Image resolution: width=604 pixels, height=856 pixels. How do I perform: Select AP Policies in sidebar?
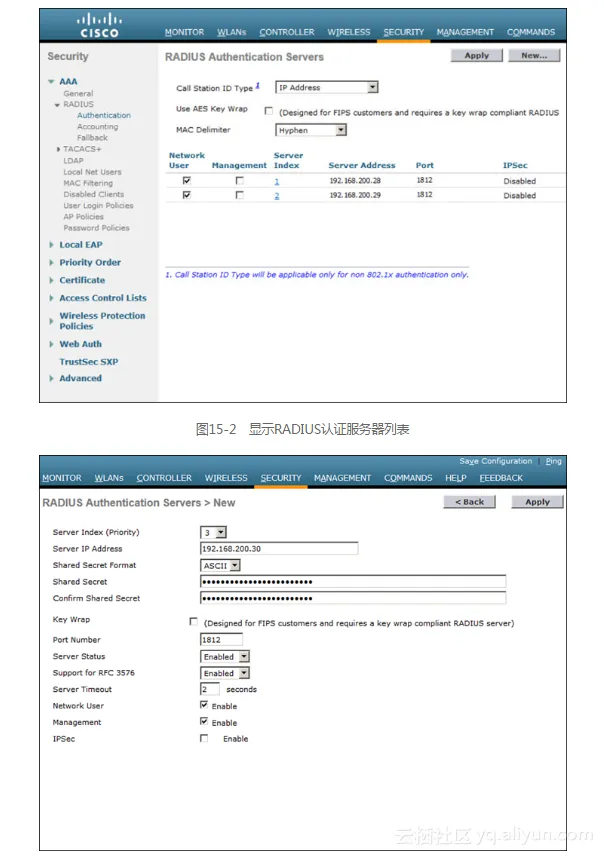(83, 217)
